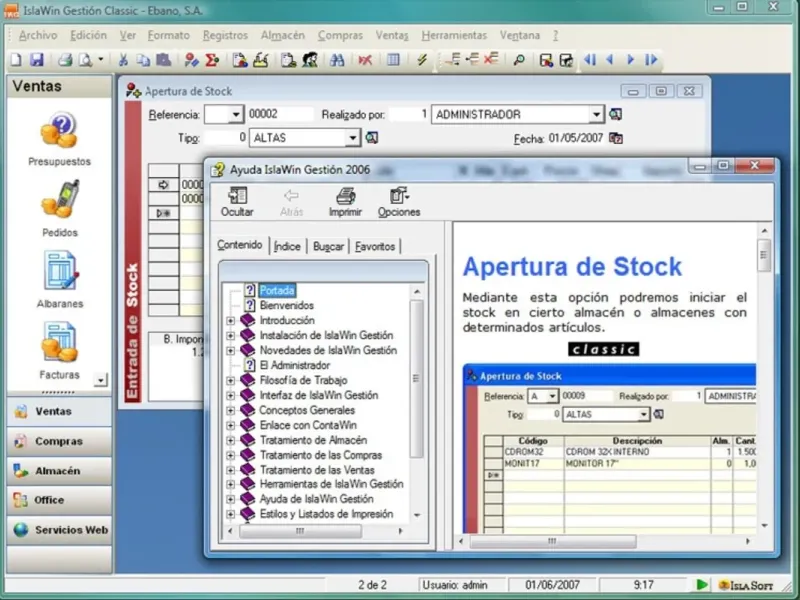Click the Cut scissors icon
800x600 pixels.
[123, 60]
